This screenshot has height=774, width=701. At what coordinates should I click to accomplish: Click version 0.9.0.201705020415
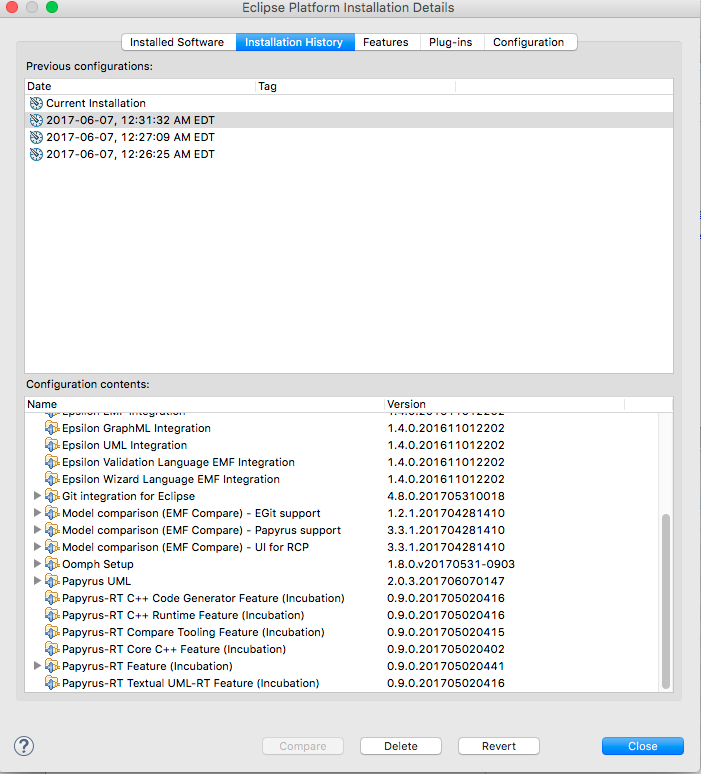click(446, 632)
